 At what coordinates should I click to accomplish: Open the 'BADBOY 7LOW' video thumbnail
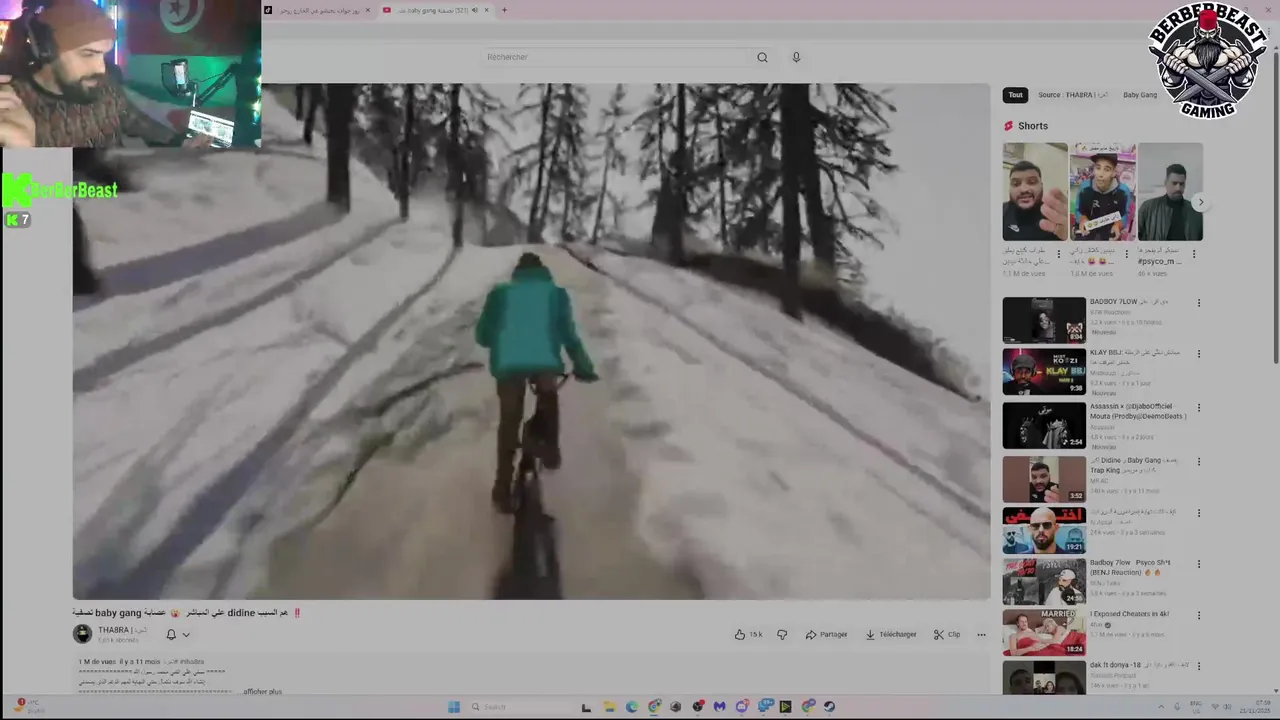click(x=1044, y=320)
